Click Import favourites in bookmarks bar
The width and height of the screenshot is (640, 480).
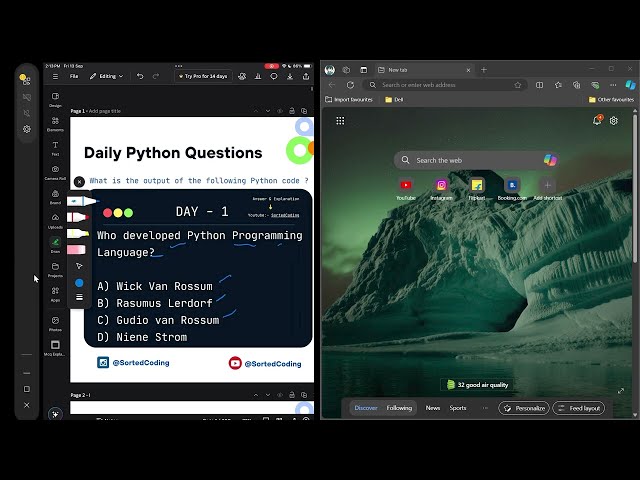(x=349, y=100)
